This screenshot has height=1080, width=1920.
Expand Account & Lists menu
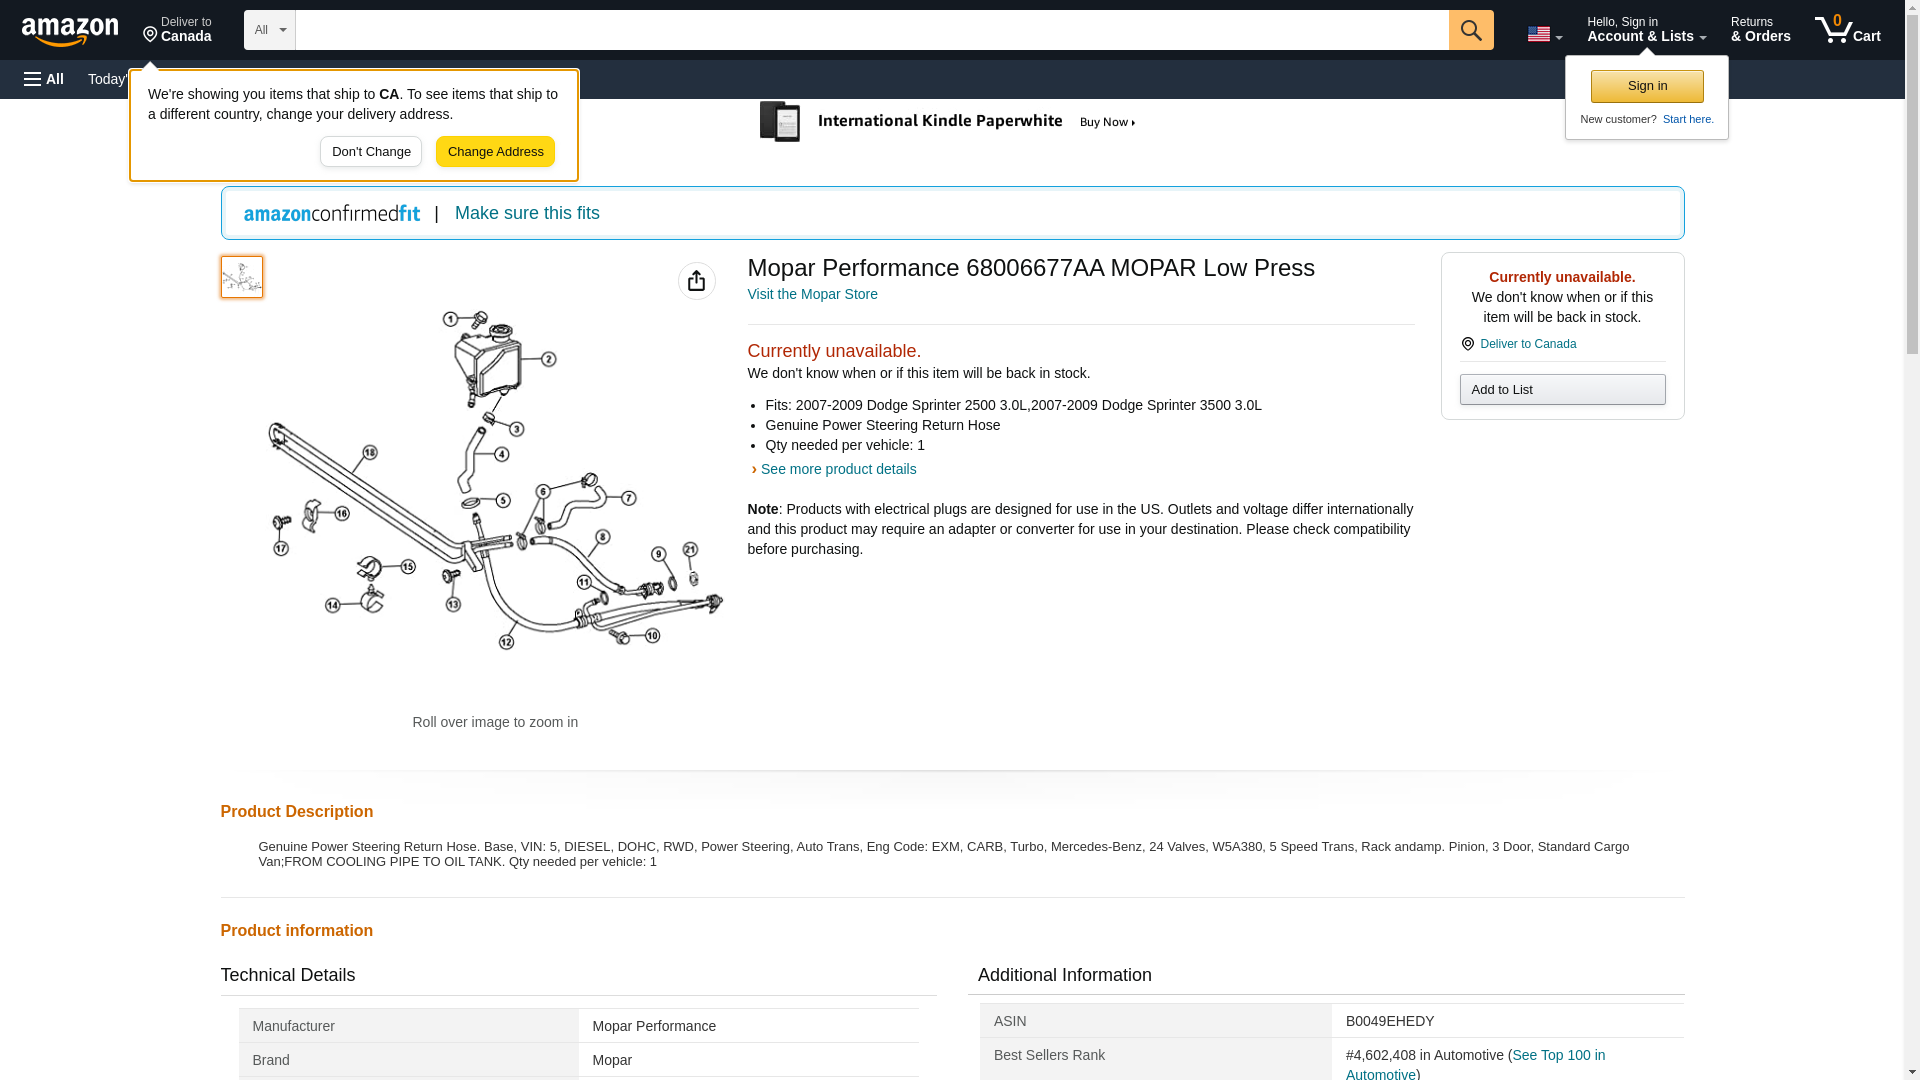click(x=1646, y=30)
